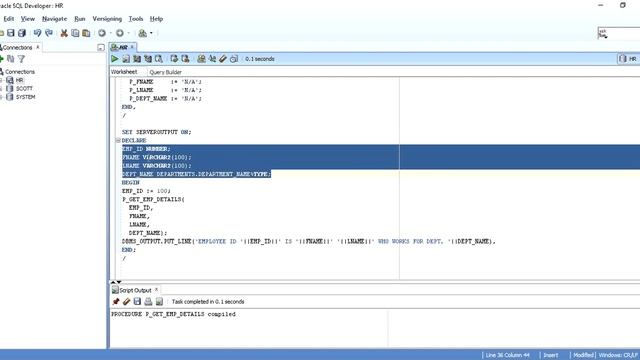Open the Edit menu

pyautogui.click(x=9, y=19)
